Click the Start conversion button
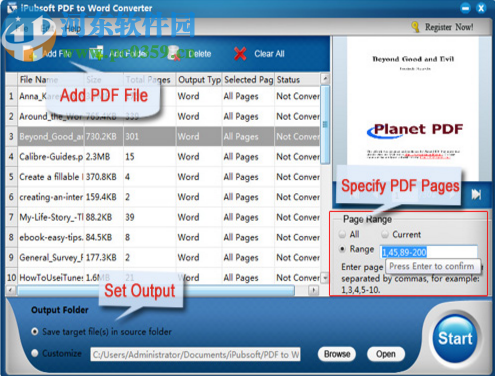The width and height of the screenshot is (495, 376). (455, 338)
